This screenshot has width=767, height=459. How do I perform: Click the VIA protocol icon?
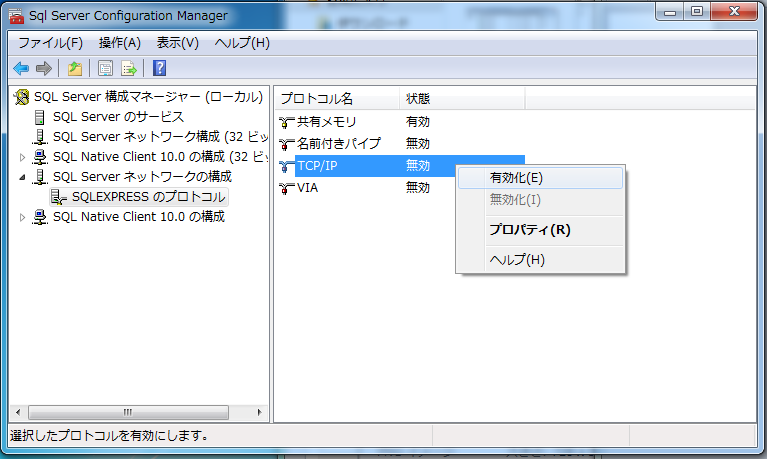point(287,188)
